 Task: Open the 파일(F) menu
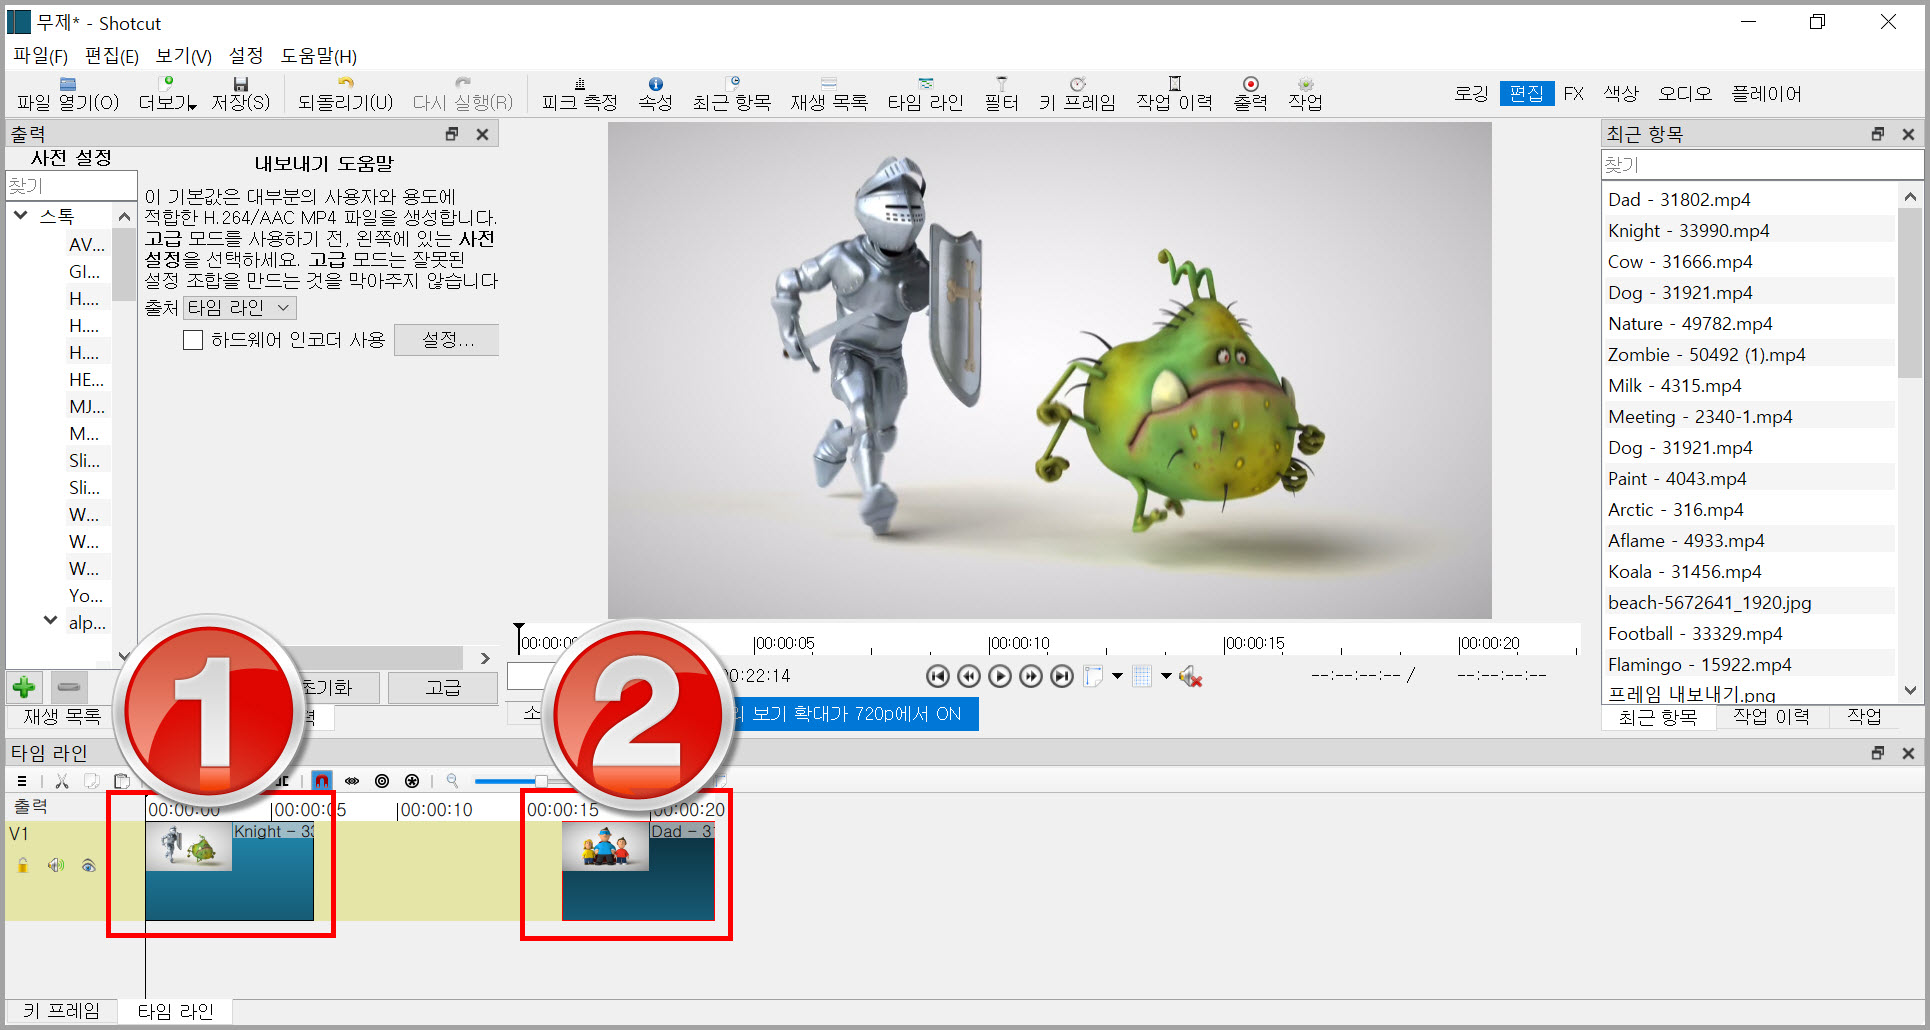coord(40,56)
